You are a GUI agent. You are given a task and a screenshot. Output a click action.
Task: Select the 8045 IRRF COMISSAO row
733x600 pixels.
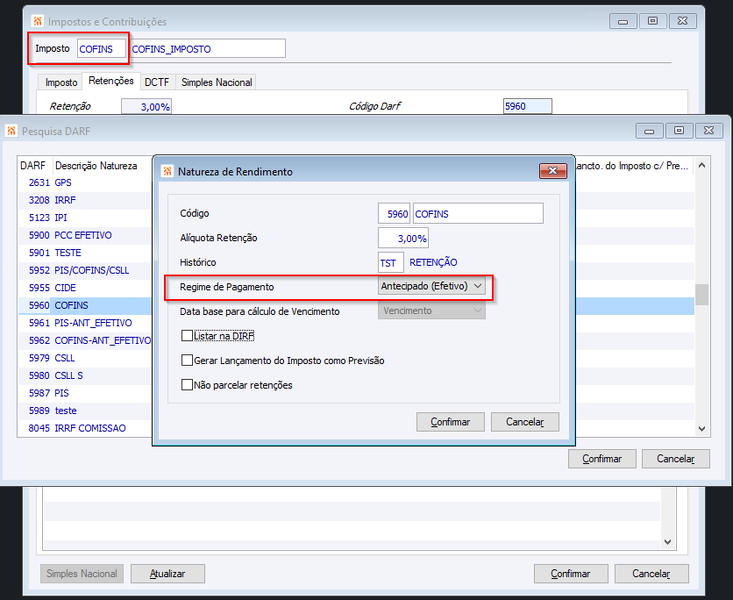[85, 428]
